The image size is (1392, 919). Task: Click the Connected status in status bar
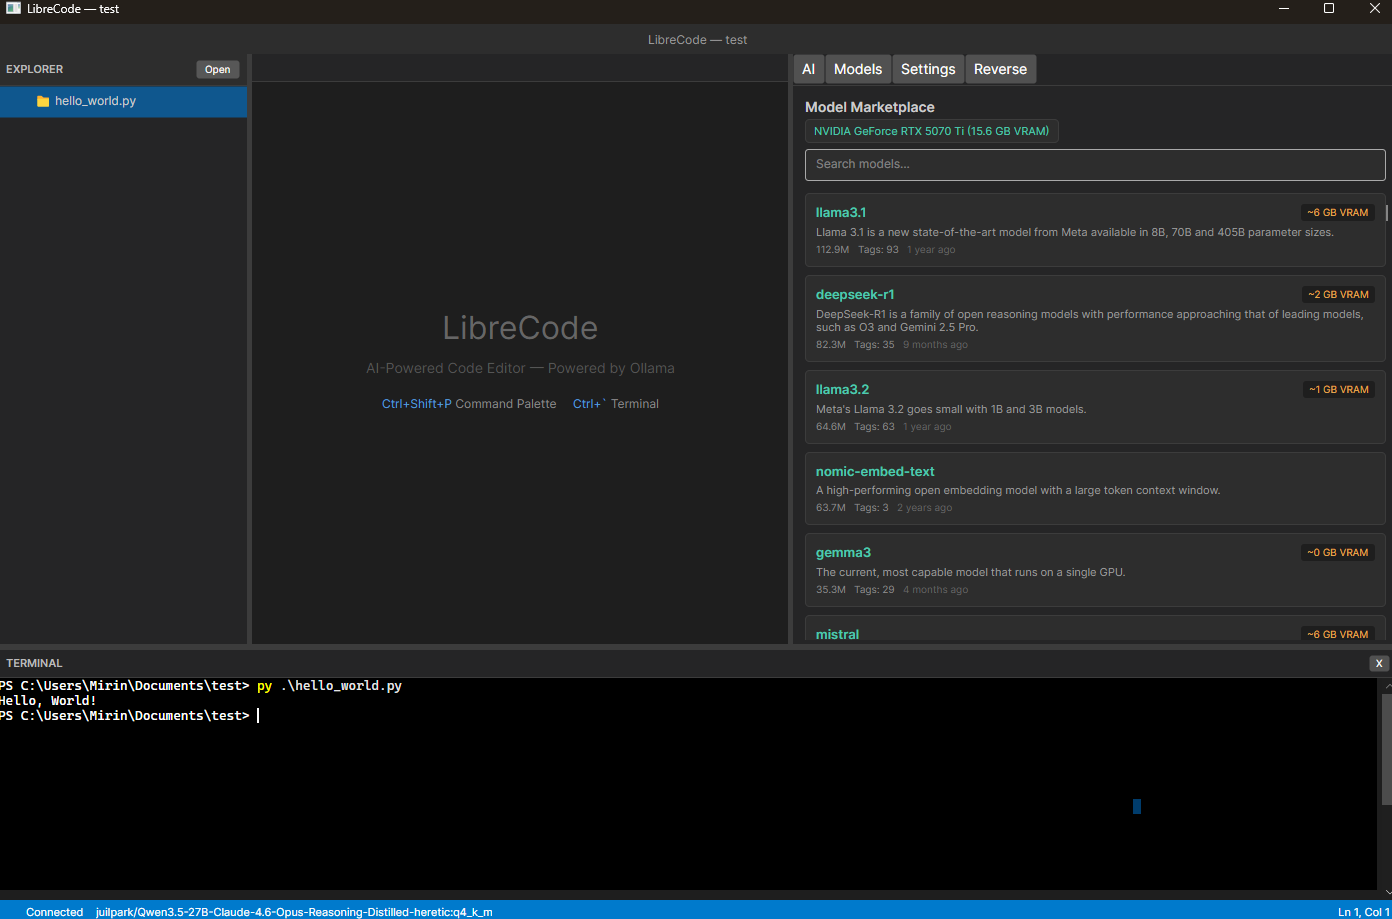tap(54, 912)
